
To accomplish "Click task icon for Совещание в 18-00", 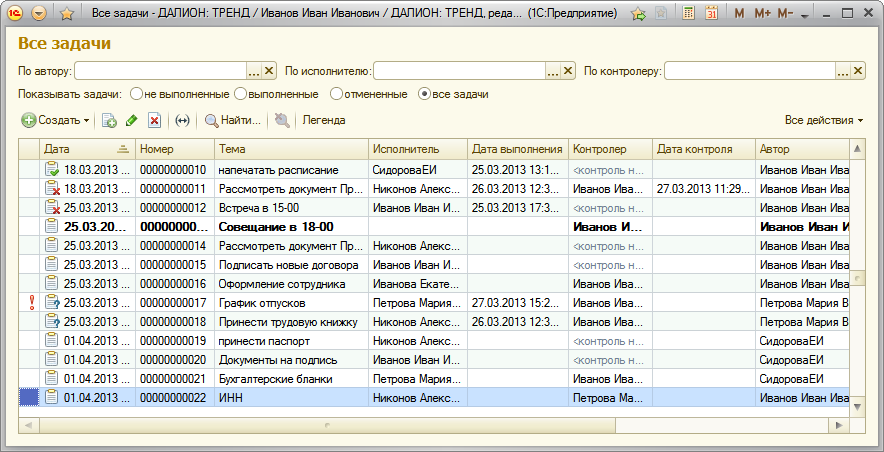I will (51, 227).
